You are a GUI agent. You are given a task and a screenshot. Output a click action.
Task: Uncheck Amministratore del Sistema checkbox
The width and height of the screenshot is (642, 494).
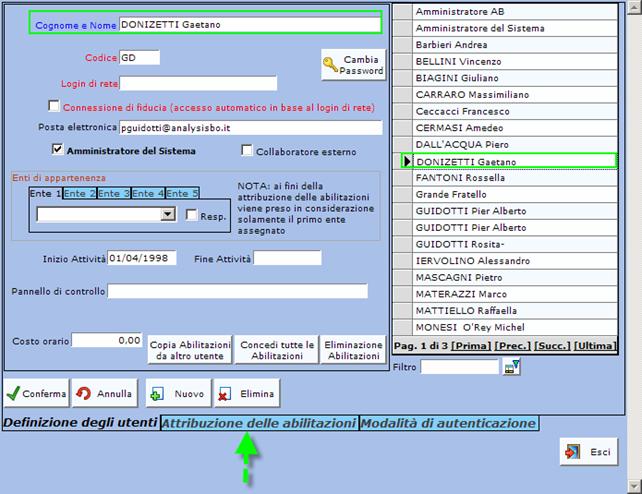coord(58,150)
